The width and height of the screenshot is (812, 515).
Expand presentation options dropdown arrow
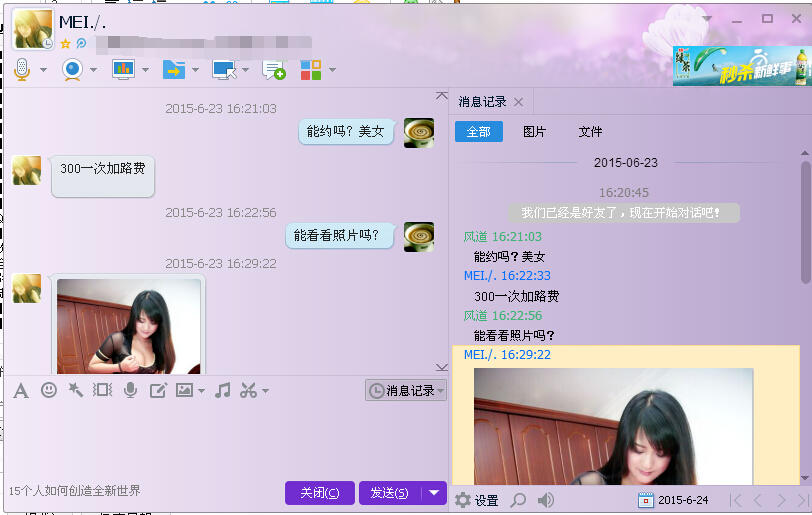point(146,69)
